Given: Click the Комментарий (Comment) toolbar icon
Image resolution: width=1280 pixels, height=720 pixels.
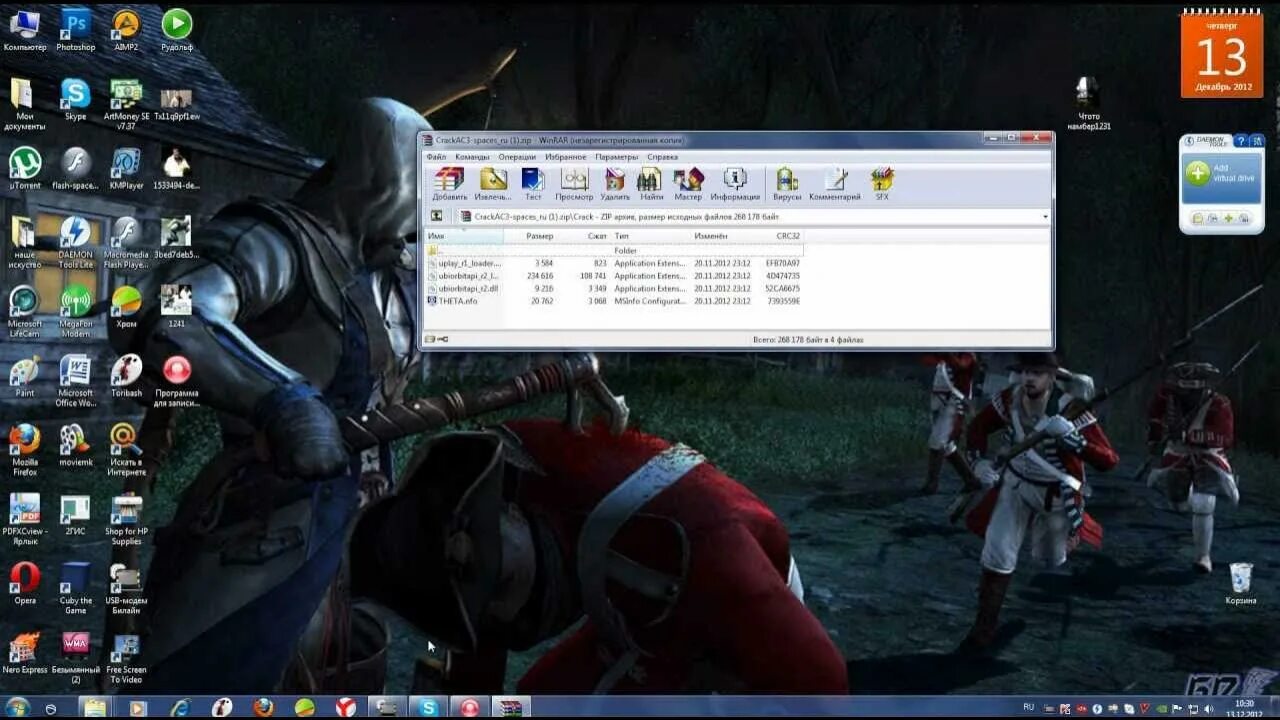Looking at the screenshot, I should pos(835,184).
